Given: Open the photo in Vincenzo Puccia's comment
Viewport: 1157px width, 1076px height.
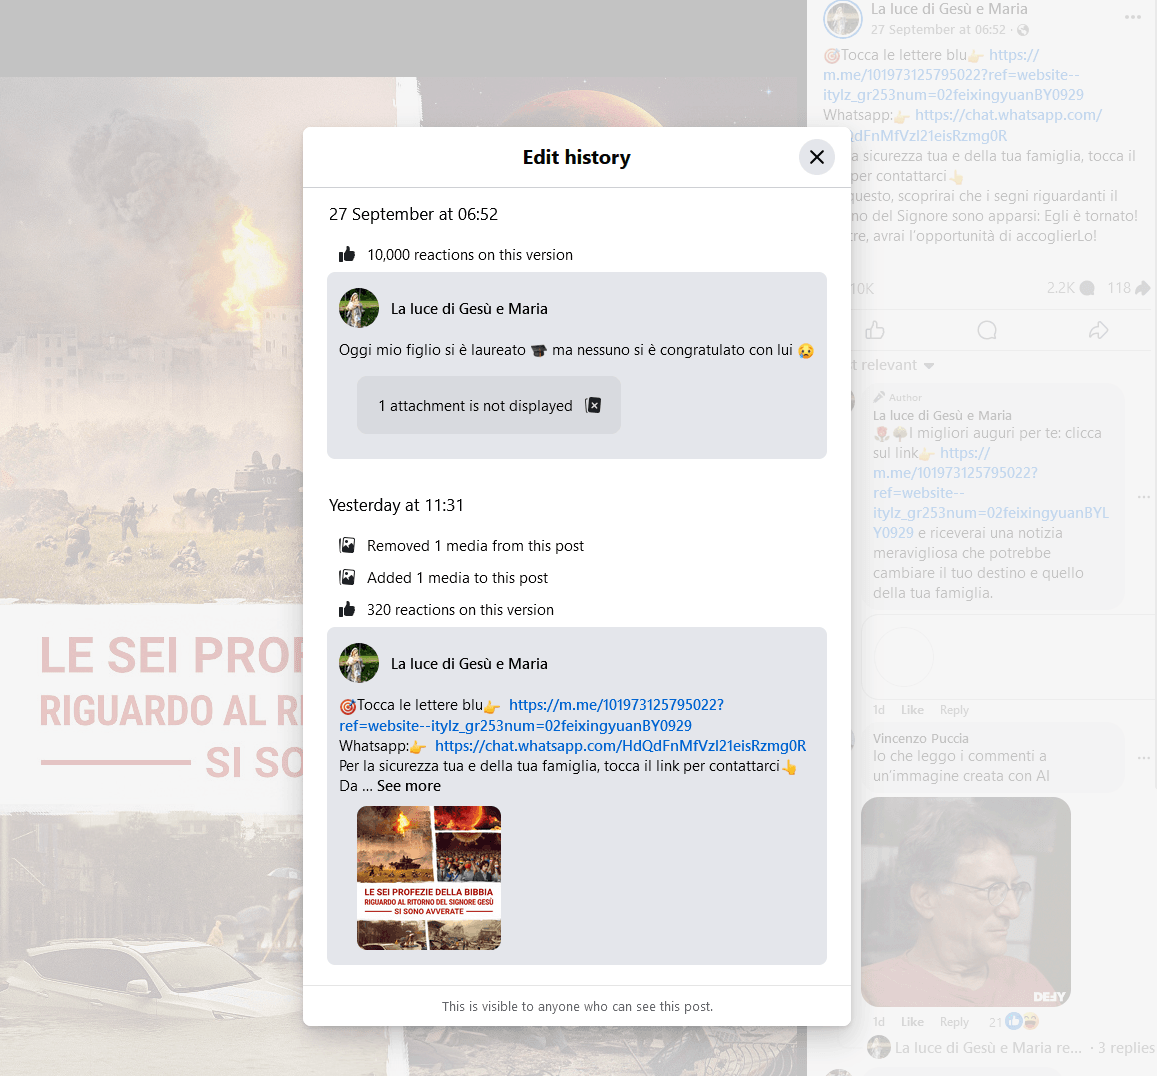Looking at the screenshot, I should pyautogui.click(x=966, y=902).
